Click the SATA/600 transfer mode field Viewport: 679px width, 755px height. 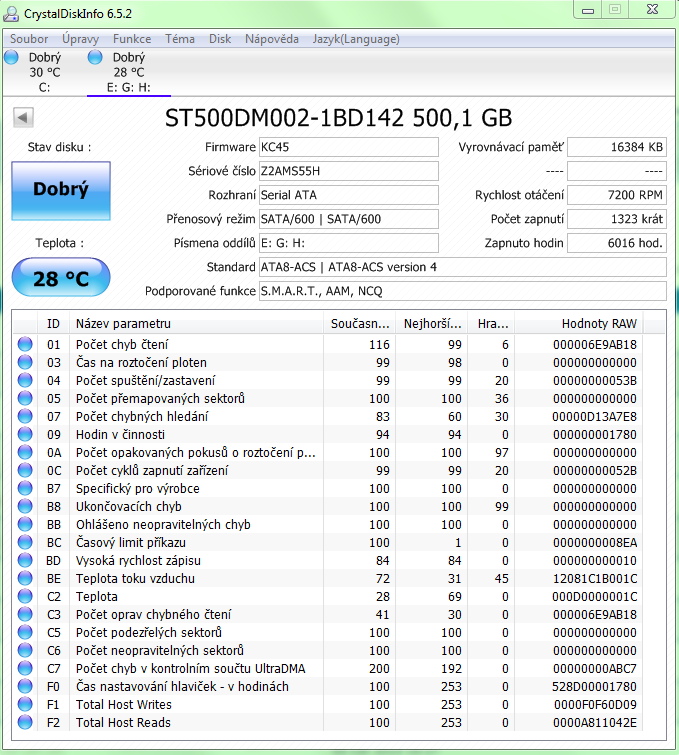(x=349, y=219)
